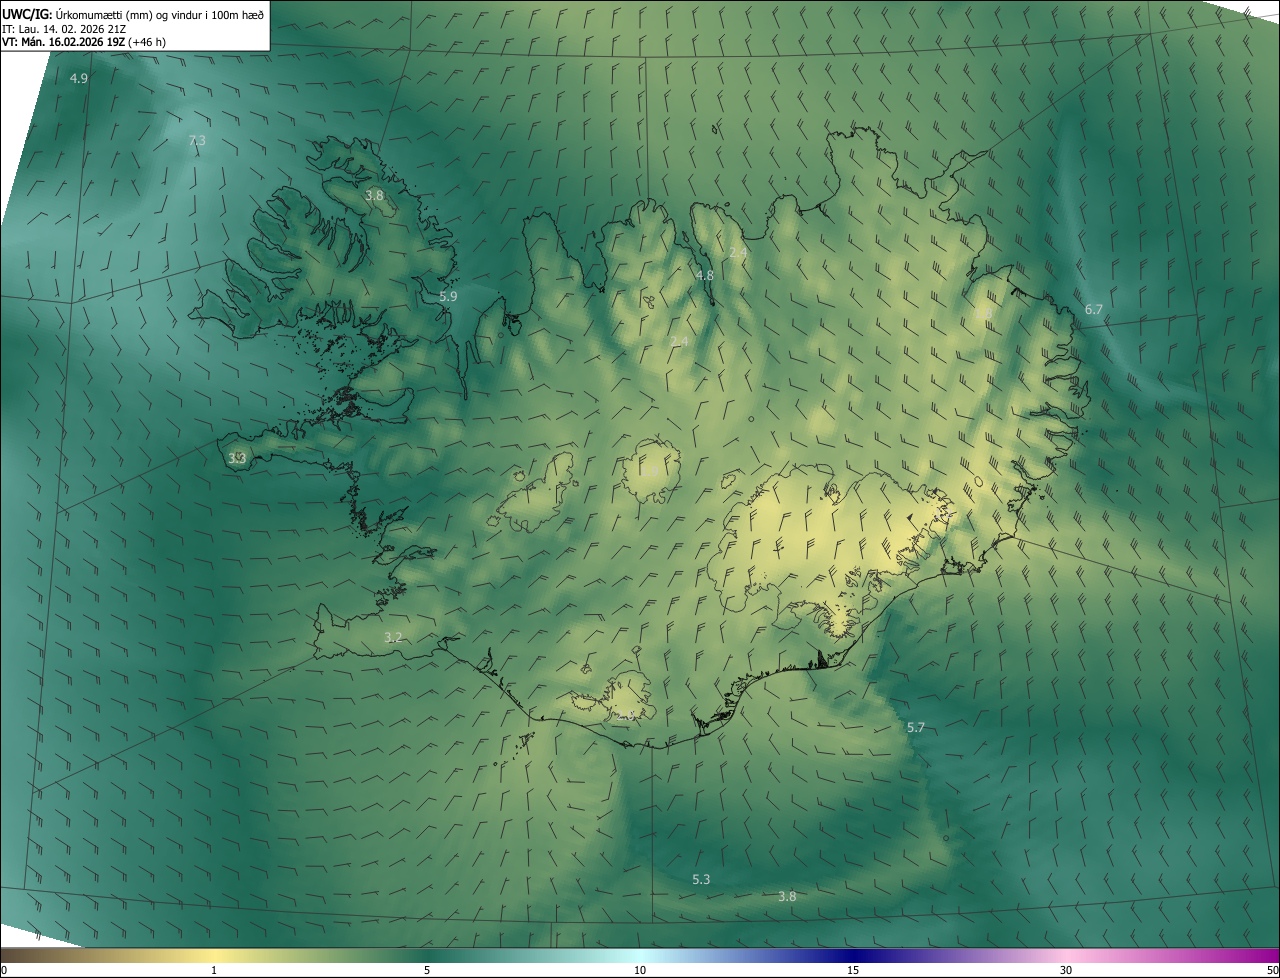1280x978 pixels.
Task: Click the 5.9 value label on the map
Action: click(448, 296)
